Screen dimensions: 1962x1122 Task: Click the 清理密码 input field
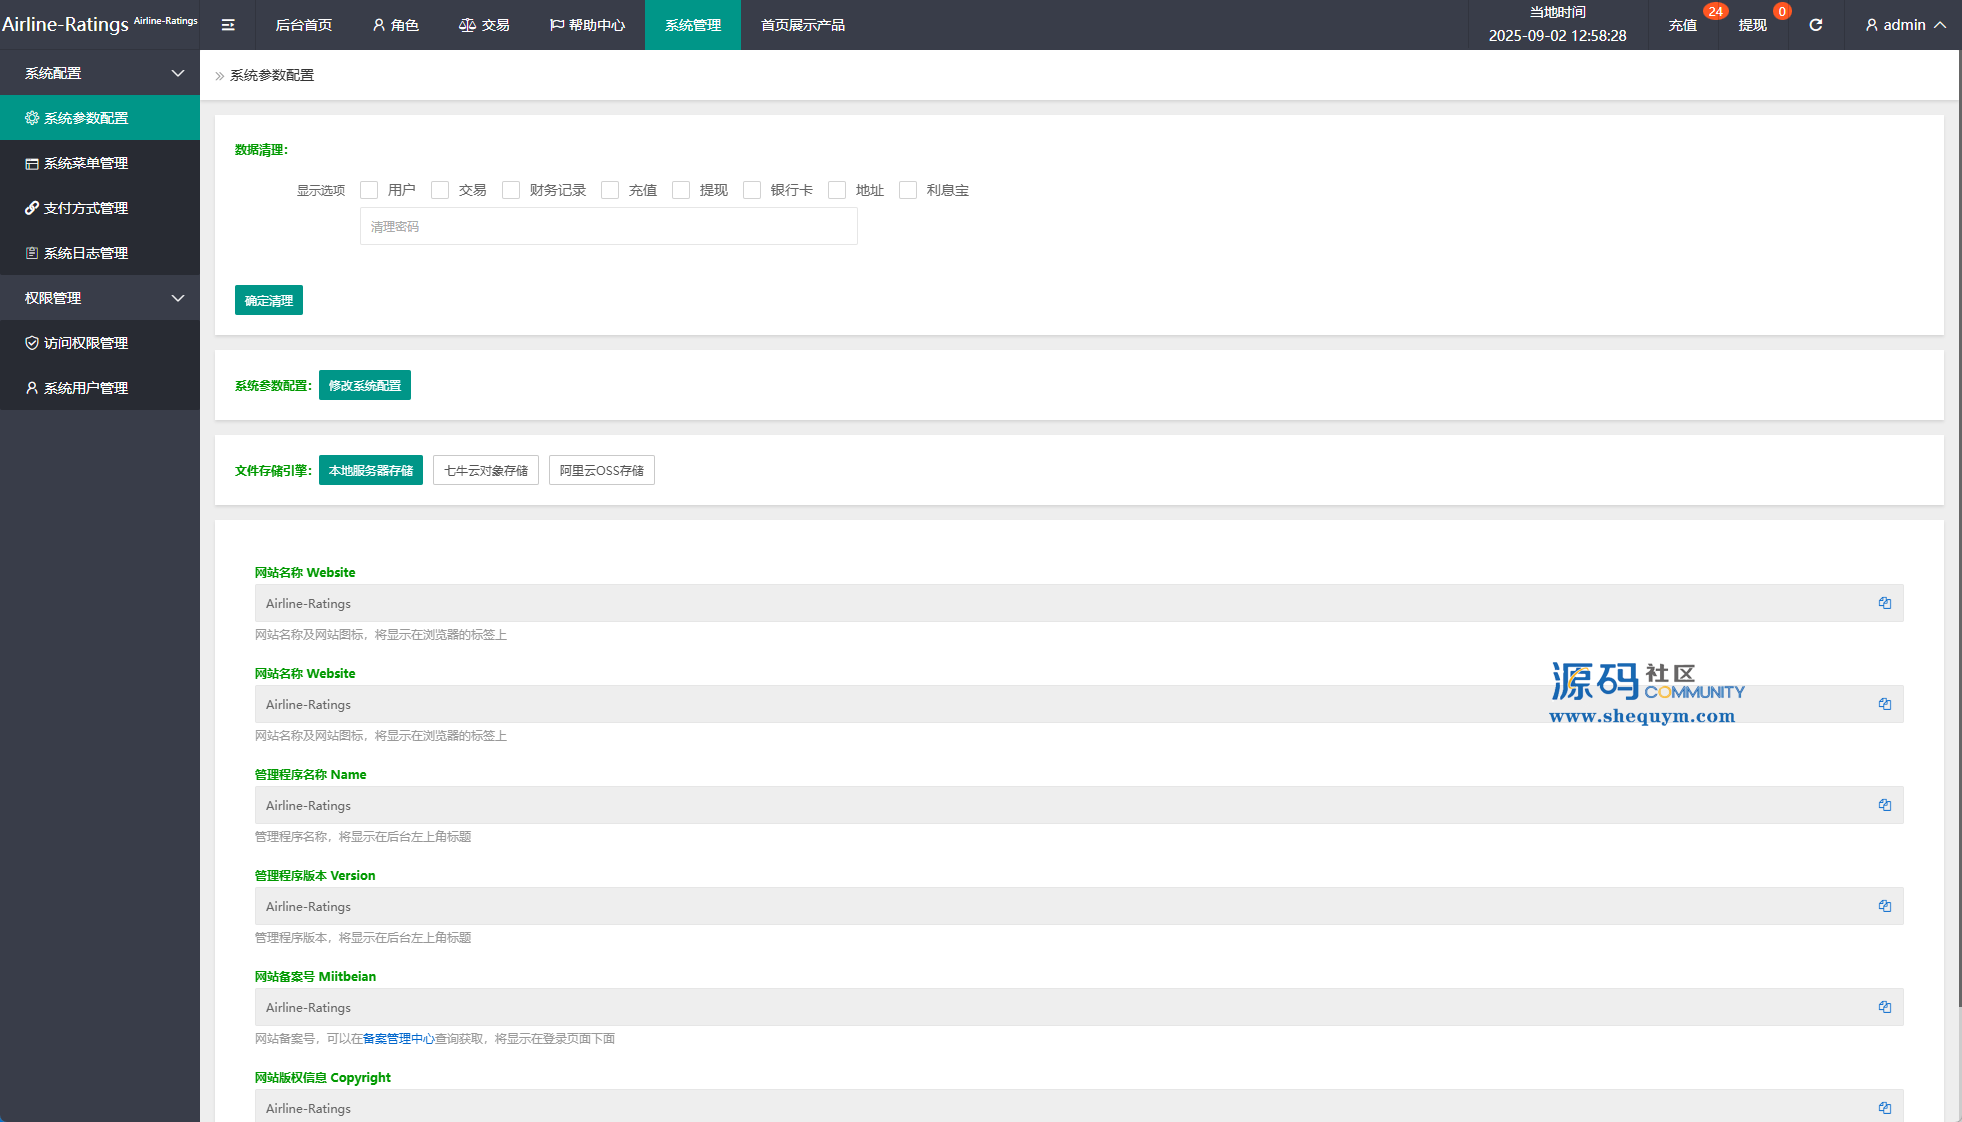608,227
